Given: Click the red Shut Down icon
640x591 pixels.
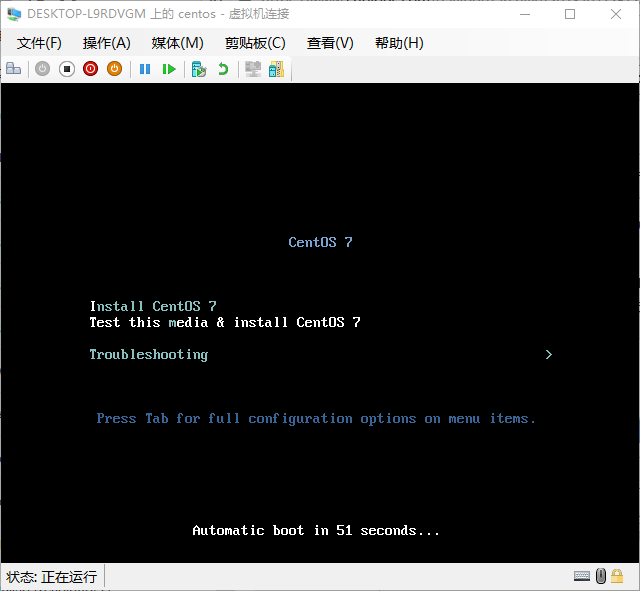Looking at the screenshot, I should click(91, 69).
